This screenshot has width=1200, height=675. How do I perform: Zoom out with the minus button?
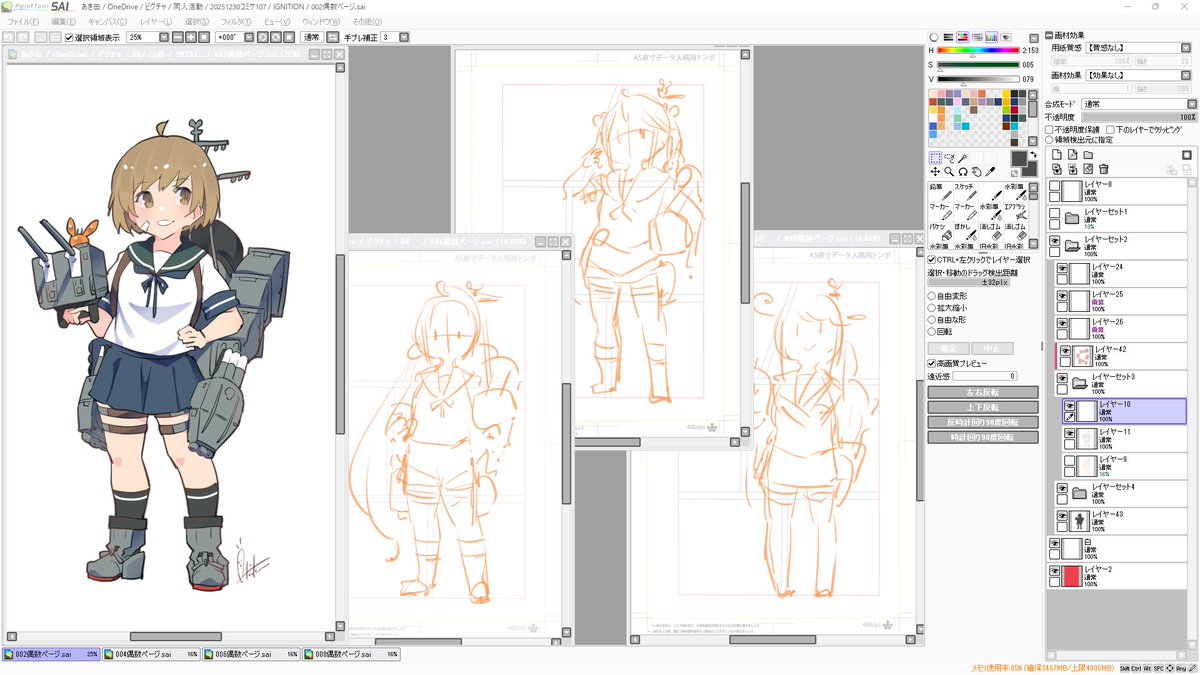point(179,37)
